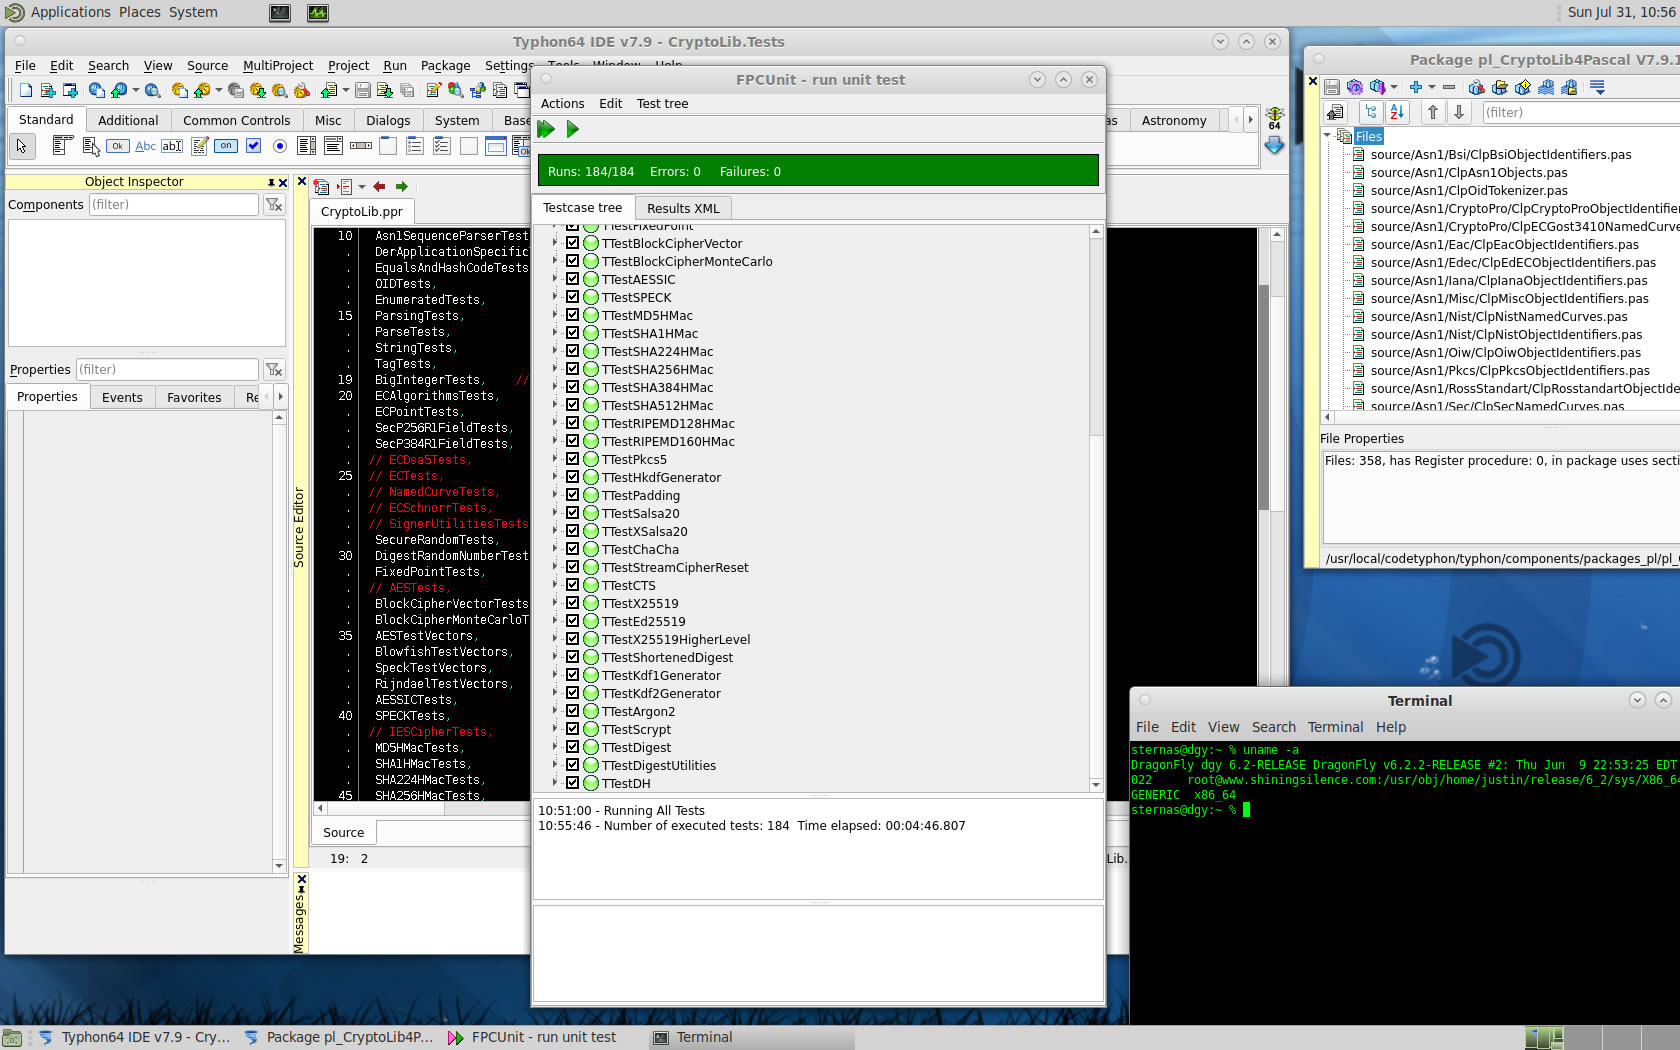Switch to Results XML tab

click(683, 208)
